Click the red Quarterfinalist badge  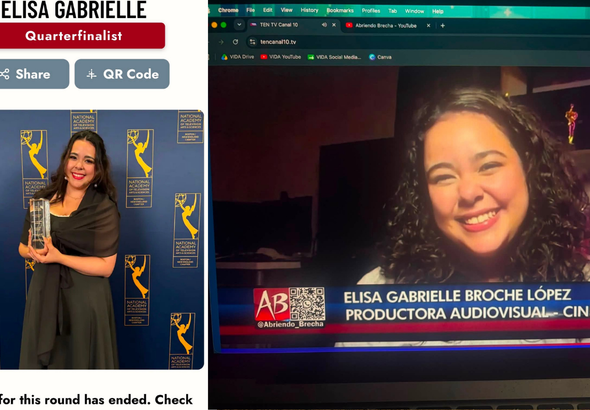pyautogui.click(x=82, y=36)
